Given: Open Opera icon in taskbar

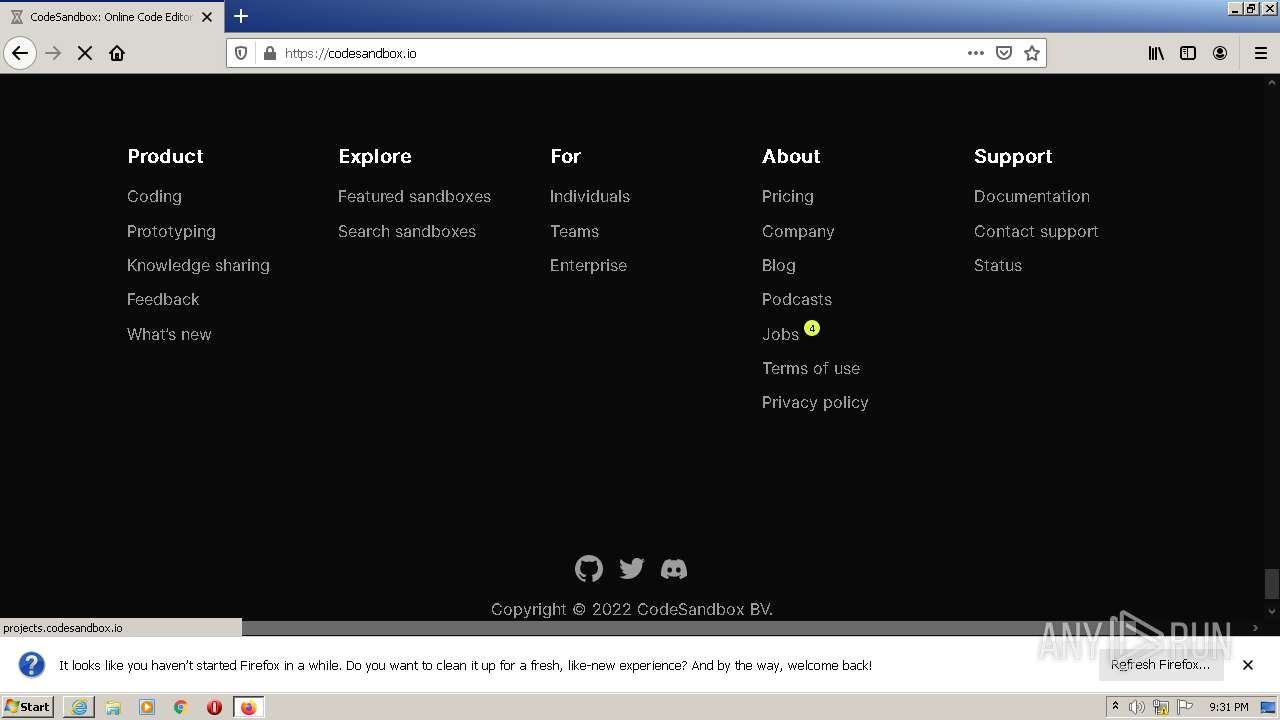Looking at the screenshot, I should 214,707.
